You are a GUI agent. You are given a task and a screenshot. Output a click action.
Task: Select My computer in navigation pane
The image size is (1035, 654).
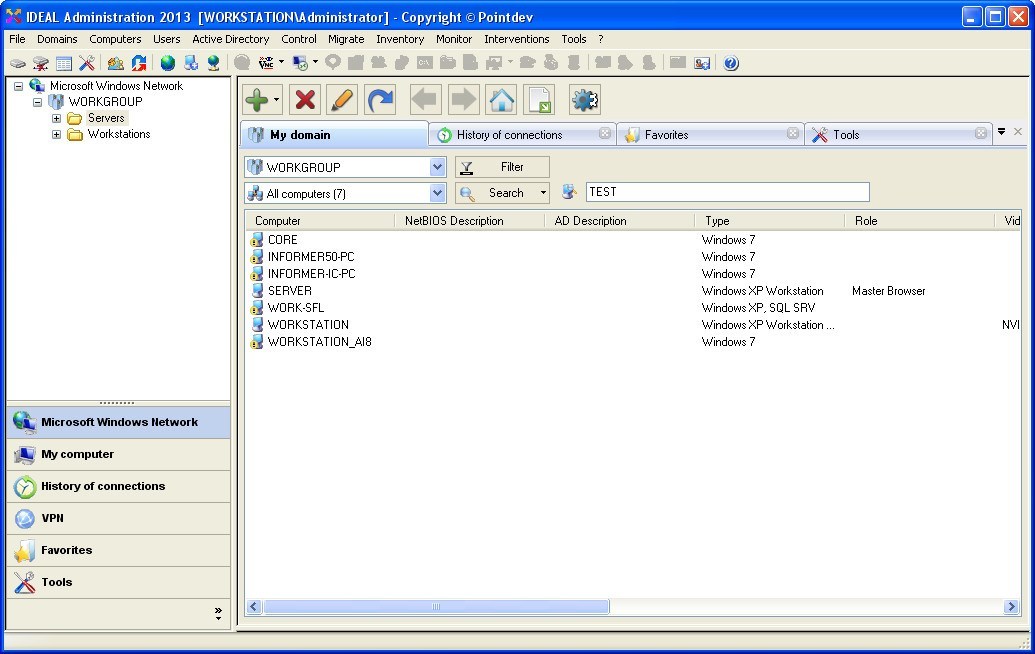119,454
